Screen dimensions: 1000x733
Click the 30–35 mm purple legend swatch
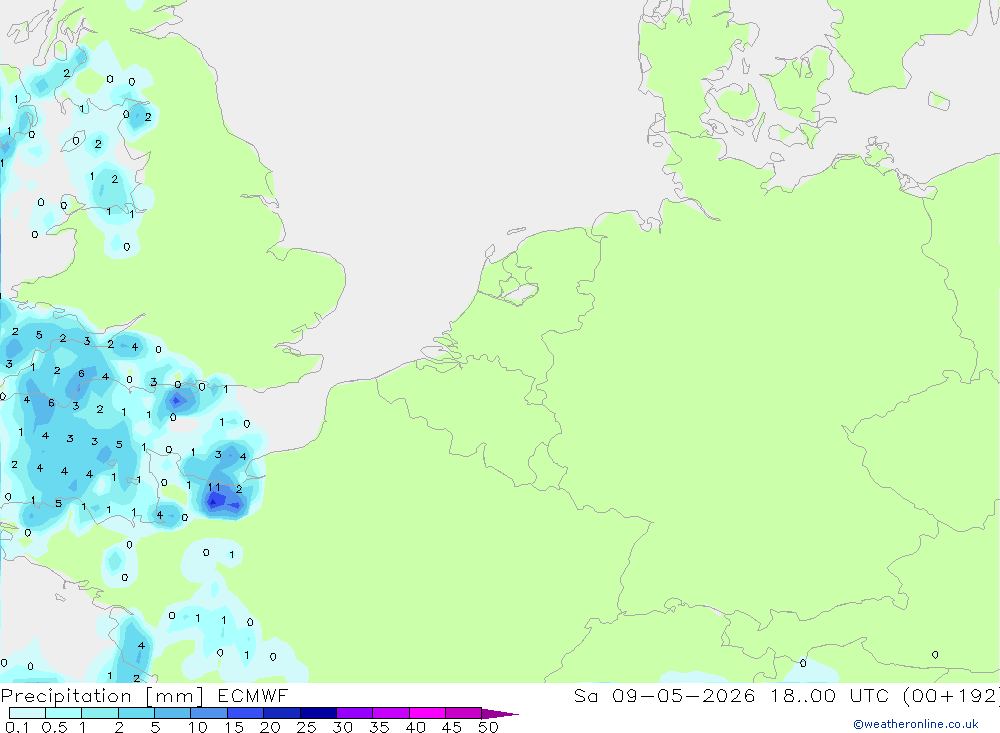click(x=355, y=713)
